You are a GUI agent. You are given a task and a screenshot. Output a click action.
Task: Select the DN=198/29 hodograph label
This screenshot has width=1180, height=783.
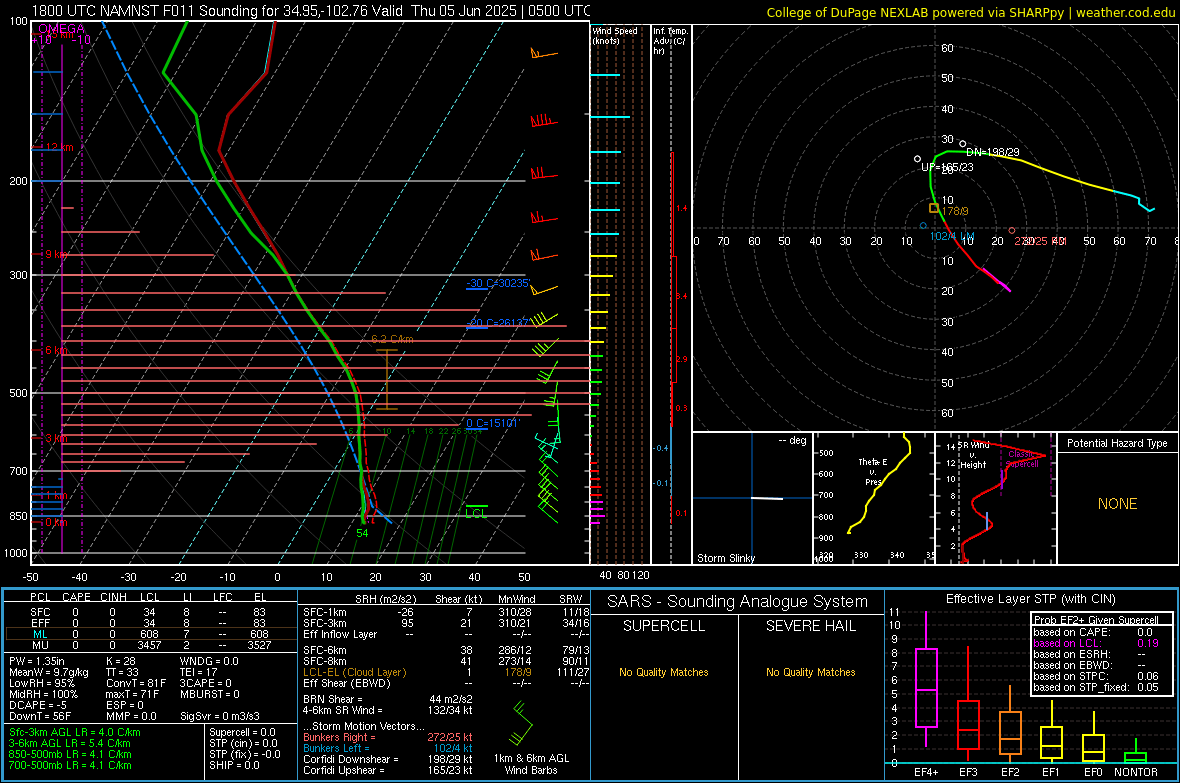pyautogui.click(x=993, y=152)
